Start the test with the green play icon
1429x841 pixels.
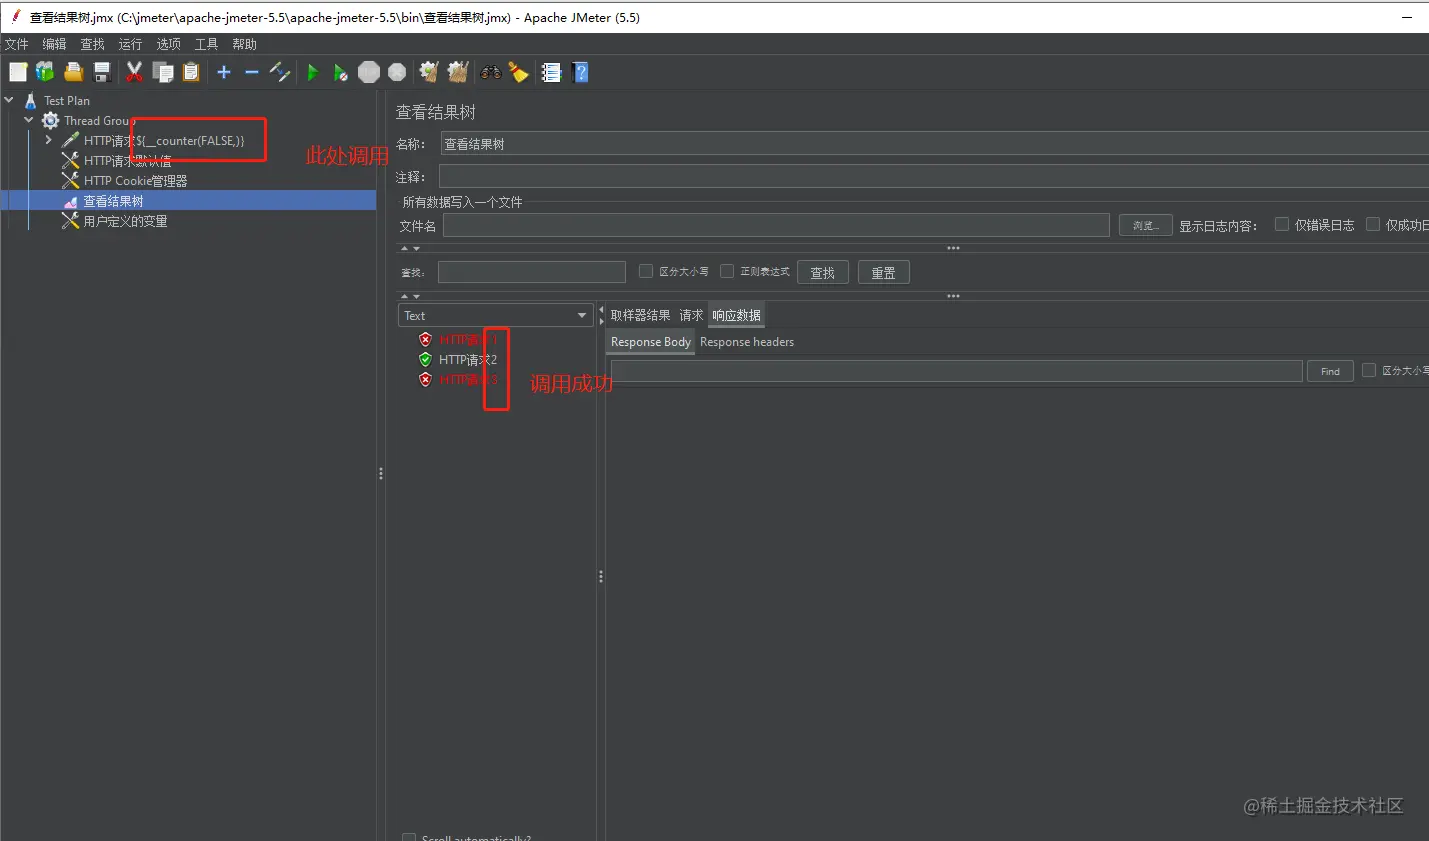pyautogui.click(x=313, y=72)
